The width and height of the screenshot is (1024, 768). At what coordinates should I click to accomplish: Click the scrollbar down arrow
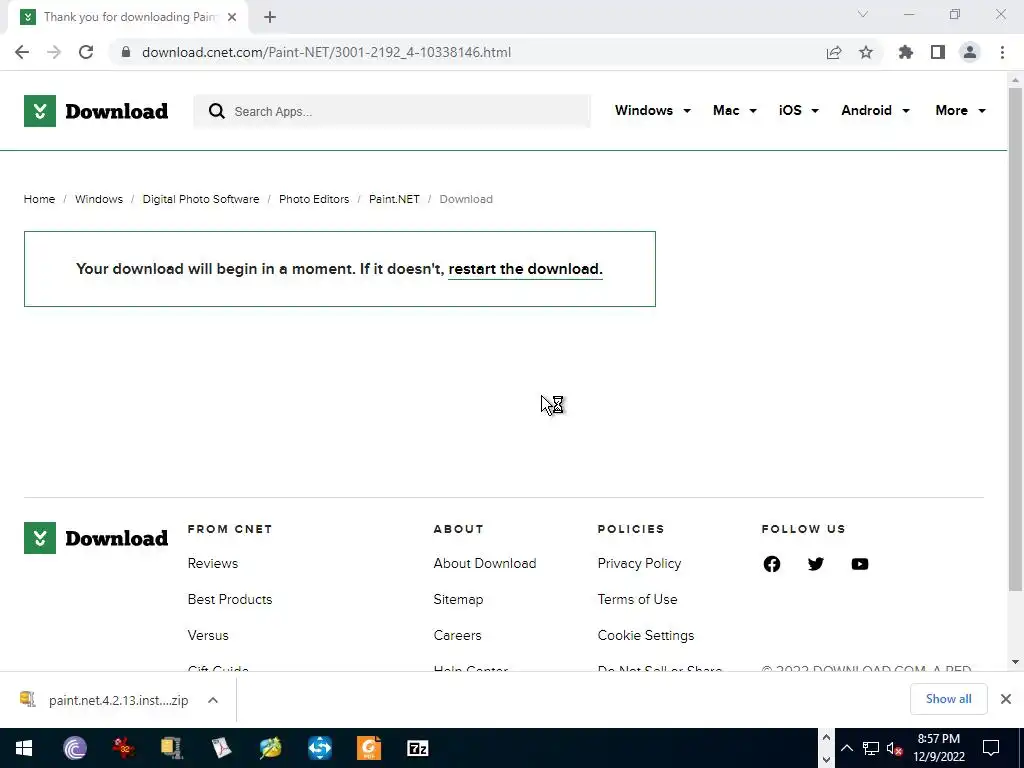click(x=1015, y=662)
